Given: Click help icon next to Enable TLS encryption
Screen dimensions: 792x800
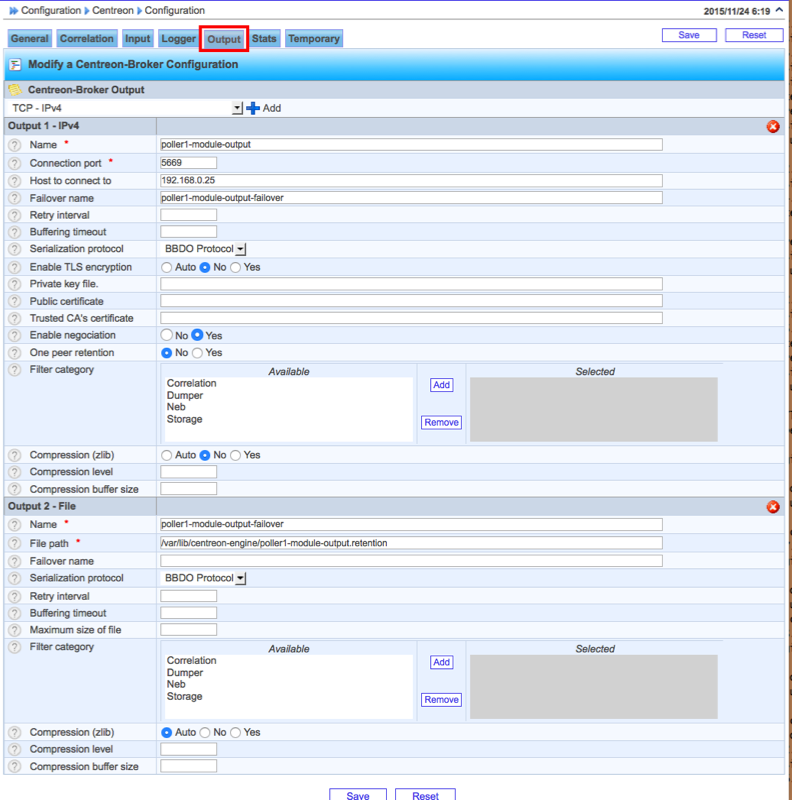Looking at the screenshot, I should tap(15, 268).
